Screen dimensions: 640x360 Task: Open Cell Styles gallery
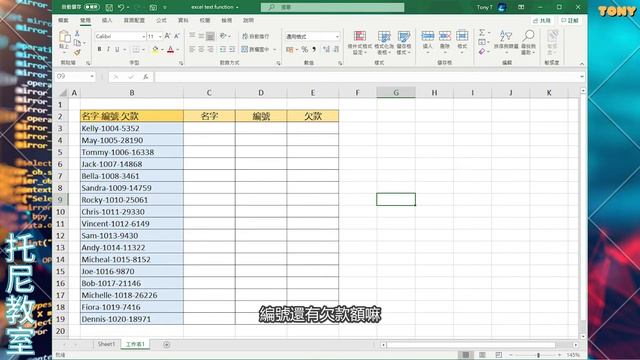pos(404,42)
